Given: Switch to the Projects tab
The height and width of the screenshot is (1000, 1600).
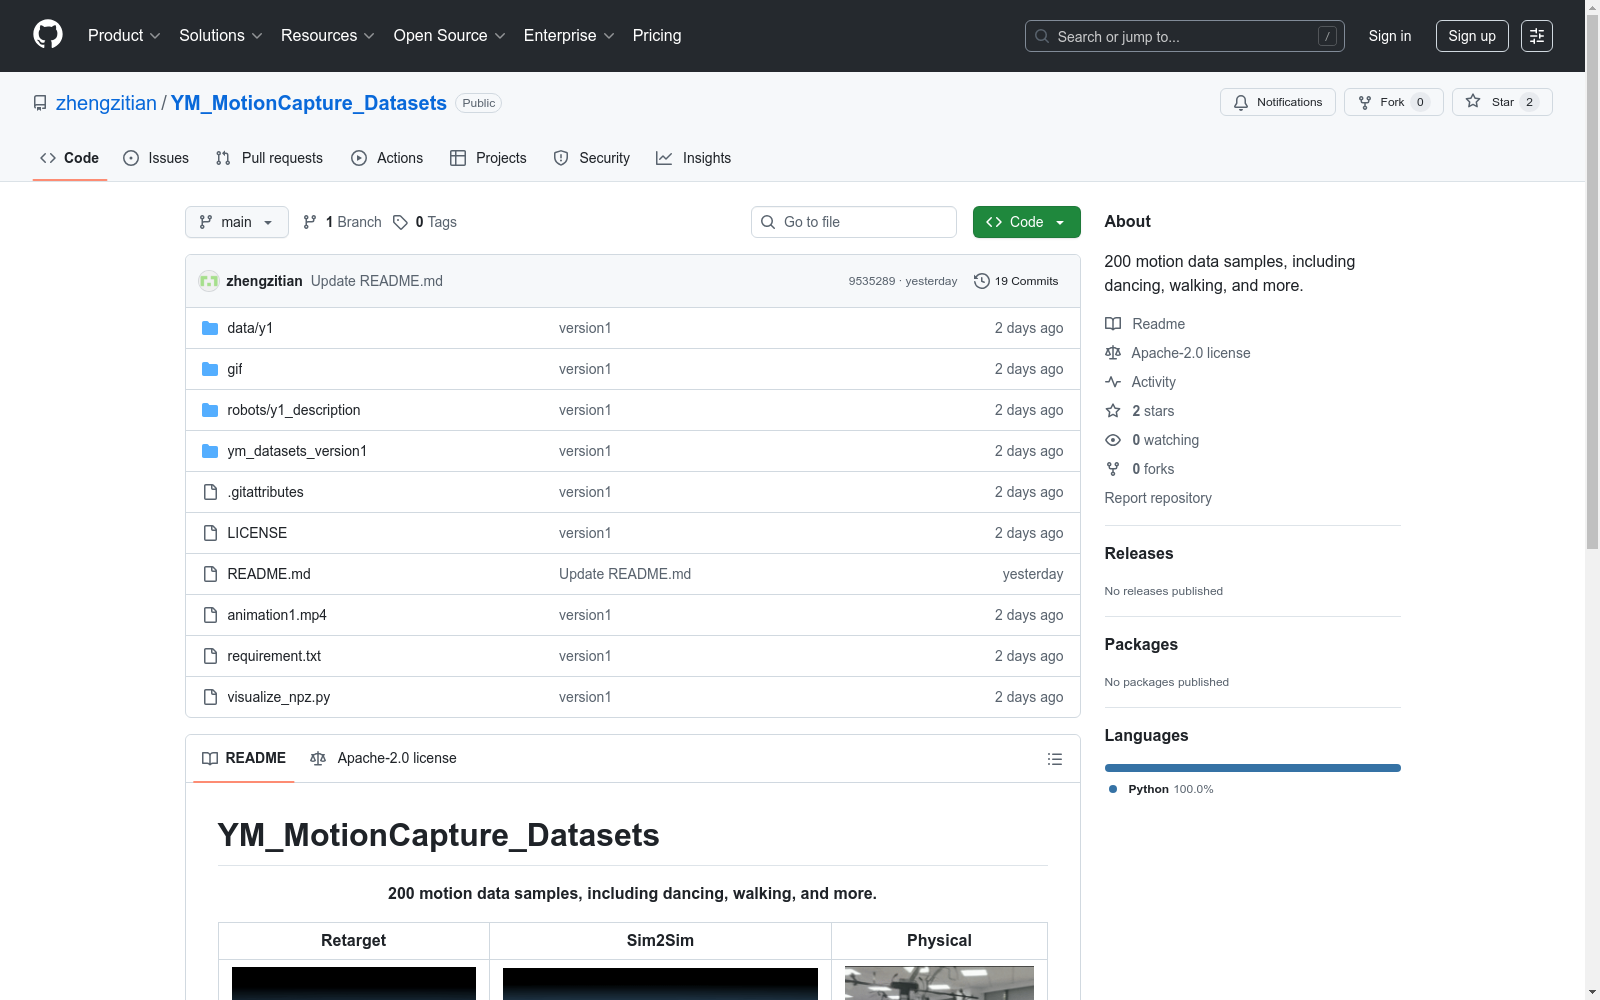Looking at the screenshot, I should pos(488,158).
